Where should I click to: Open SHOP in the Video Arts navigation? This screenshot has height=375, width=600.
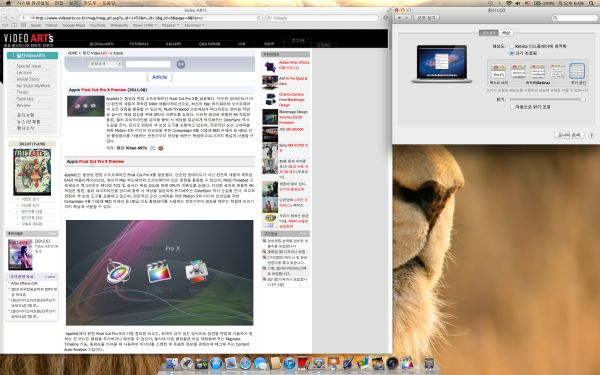[269, 44]
